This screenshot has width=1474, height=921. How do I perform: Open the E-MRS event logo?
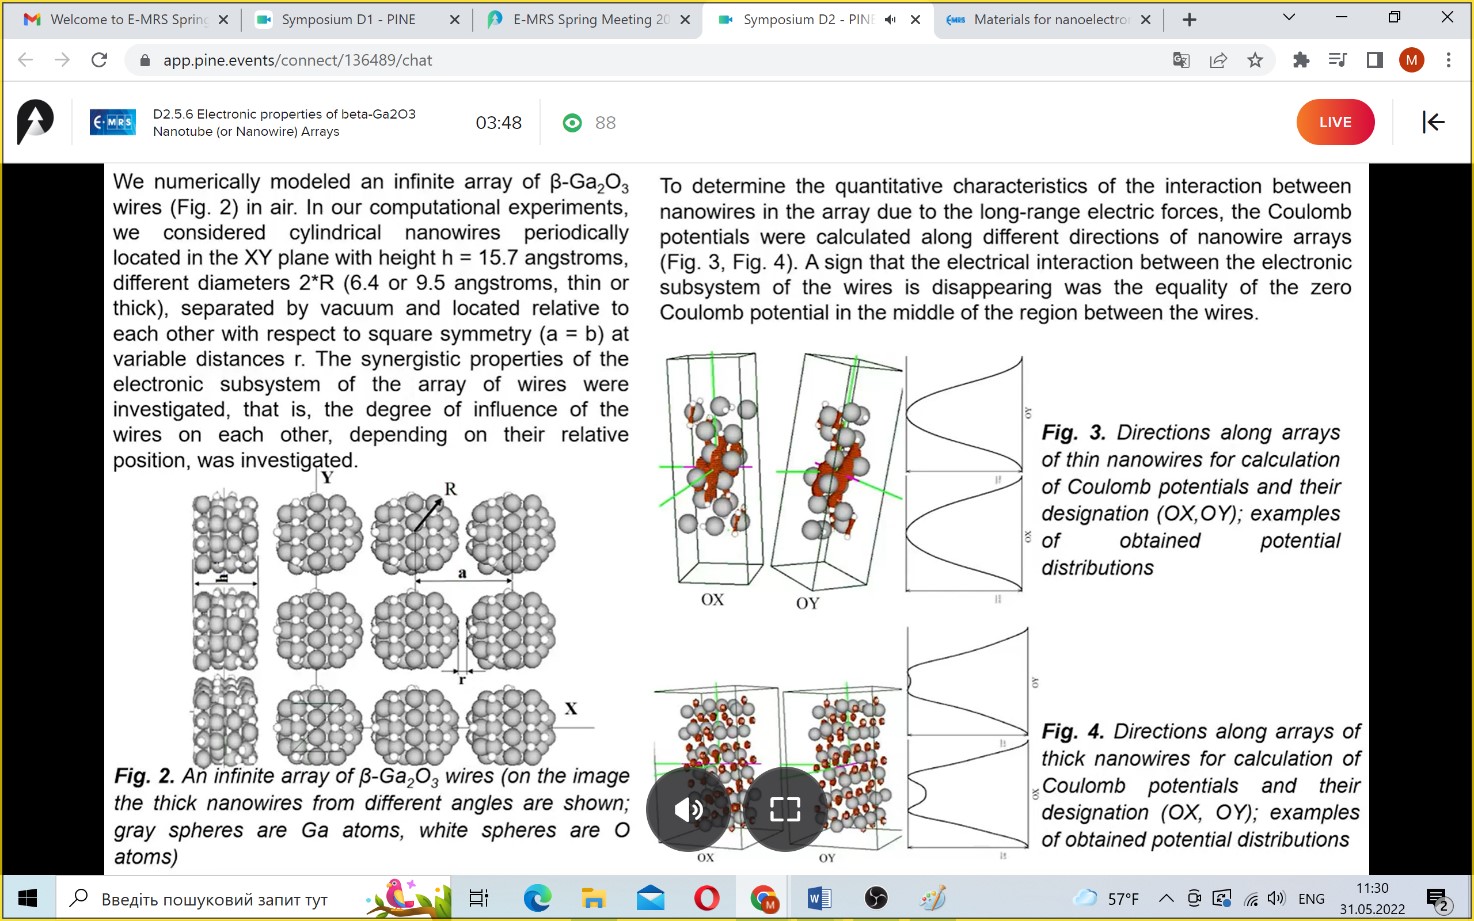point(113,122)
